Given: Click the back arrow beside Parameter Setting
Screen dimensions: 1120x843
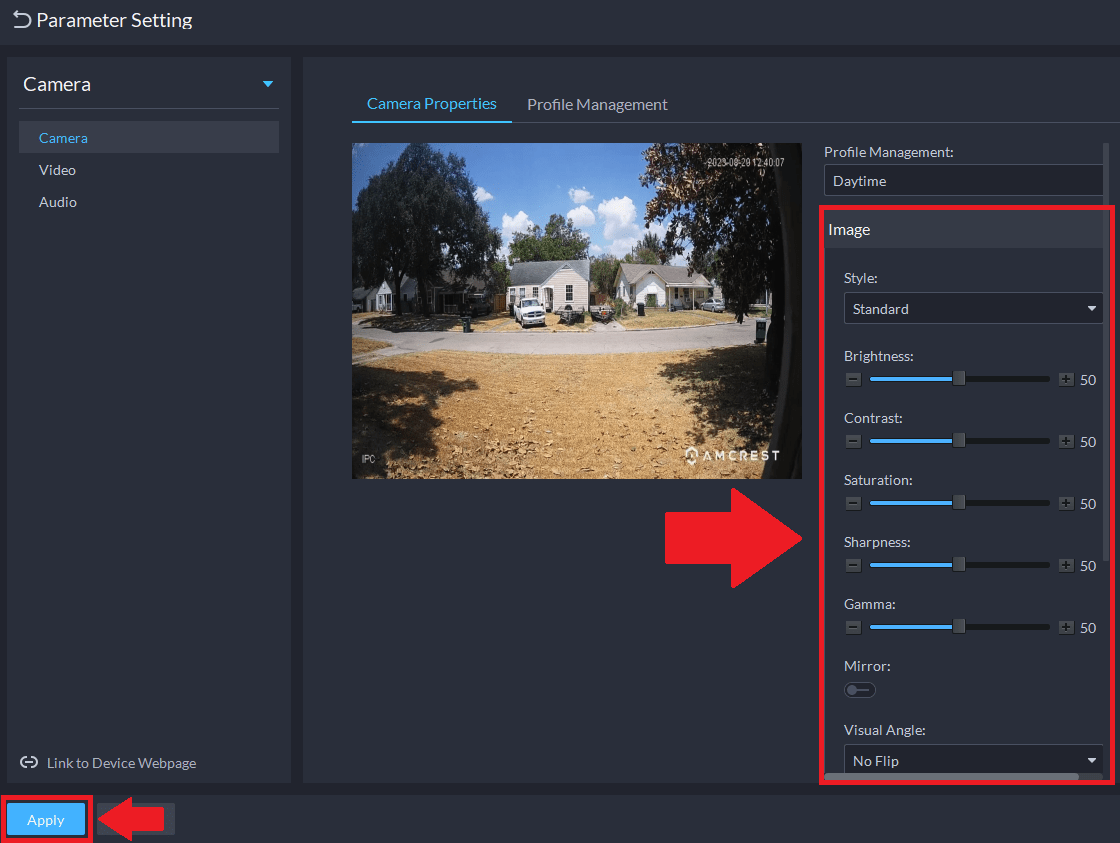Looking at the screenshot, I should tap(21, 20).
